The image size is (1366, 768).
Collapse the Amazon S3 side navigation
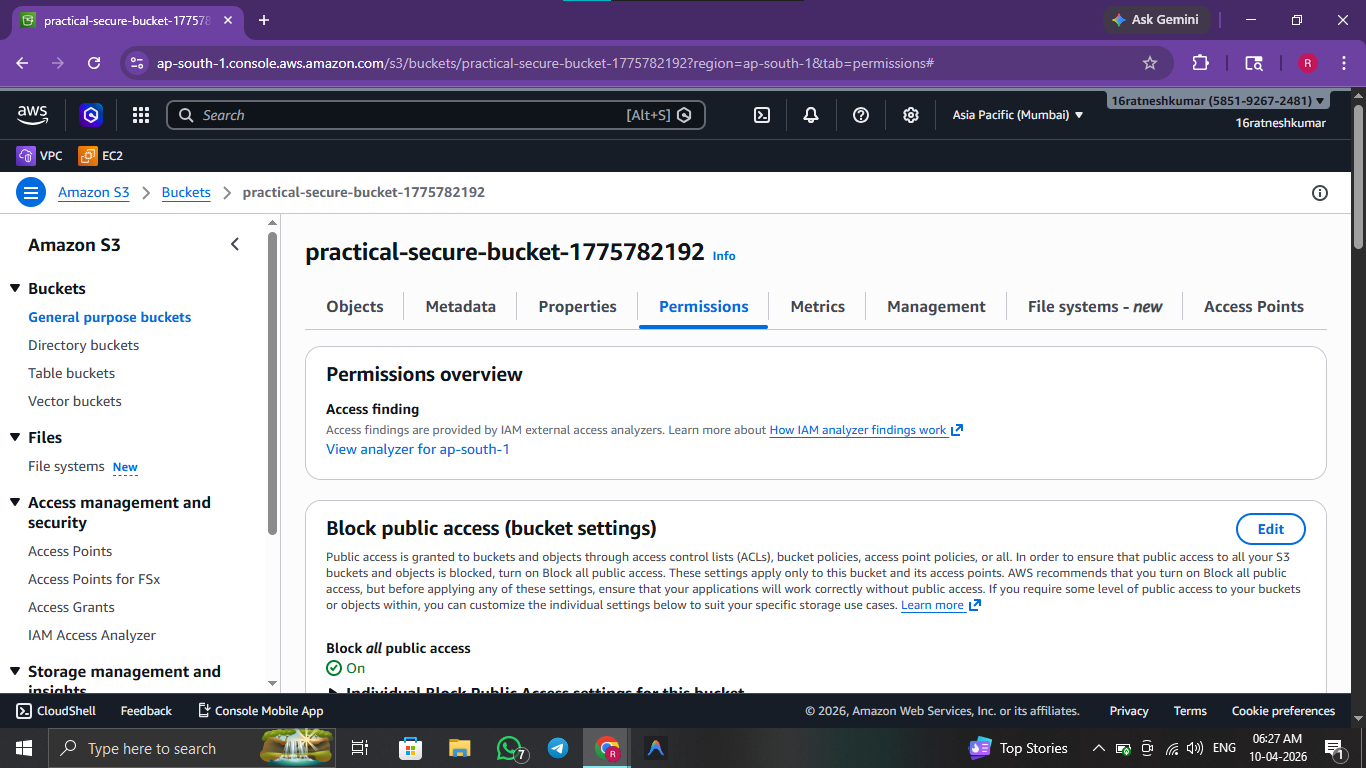click(235, 244)
